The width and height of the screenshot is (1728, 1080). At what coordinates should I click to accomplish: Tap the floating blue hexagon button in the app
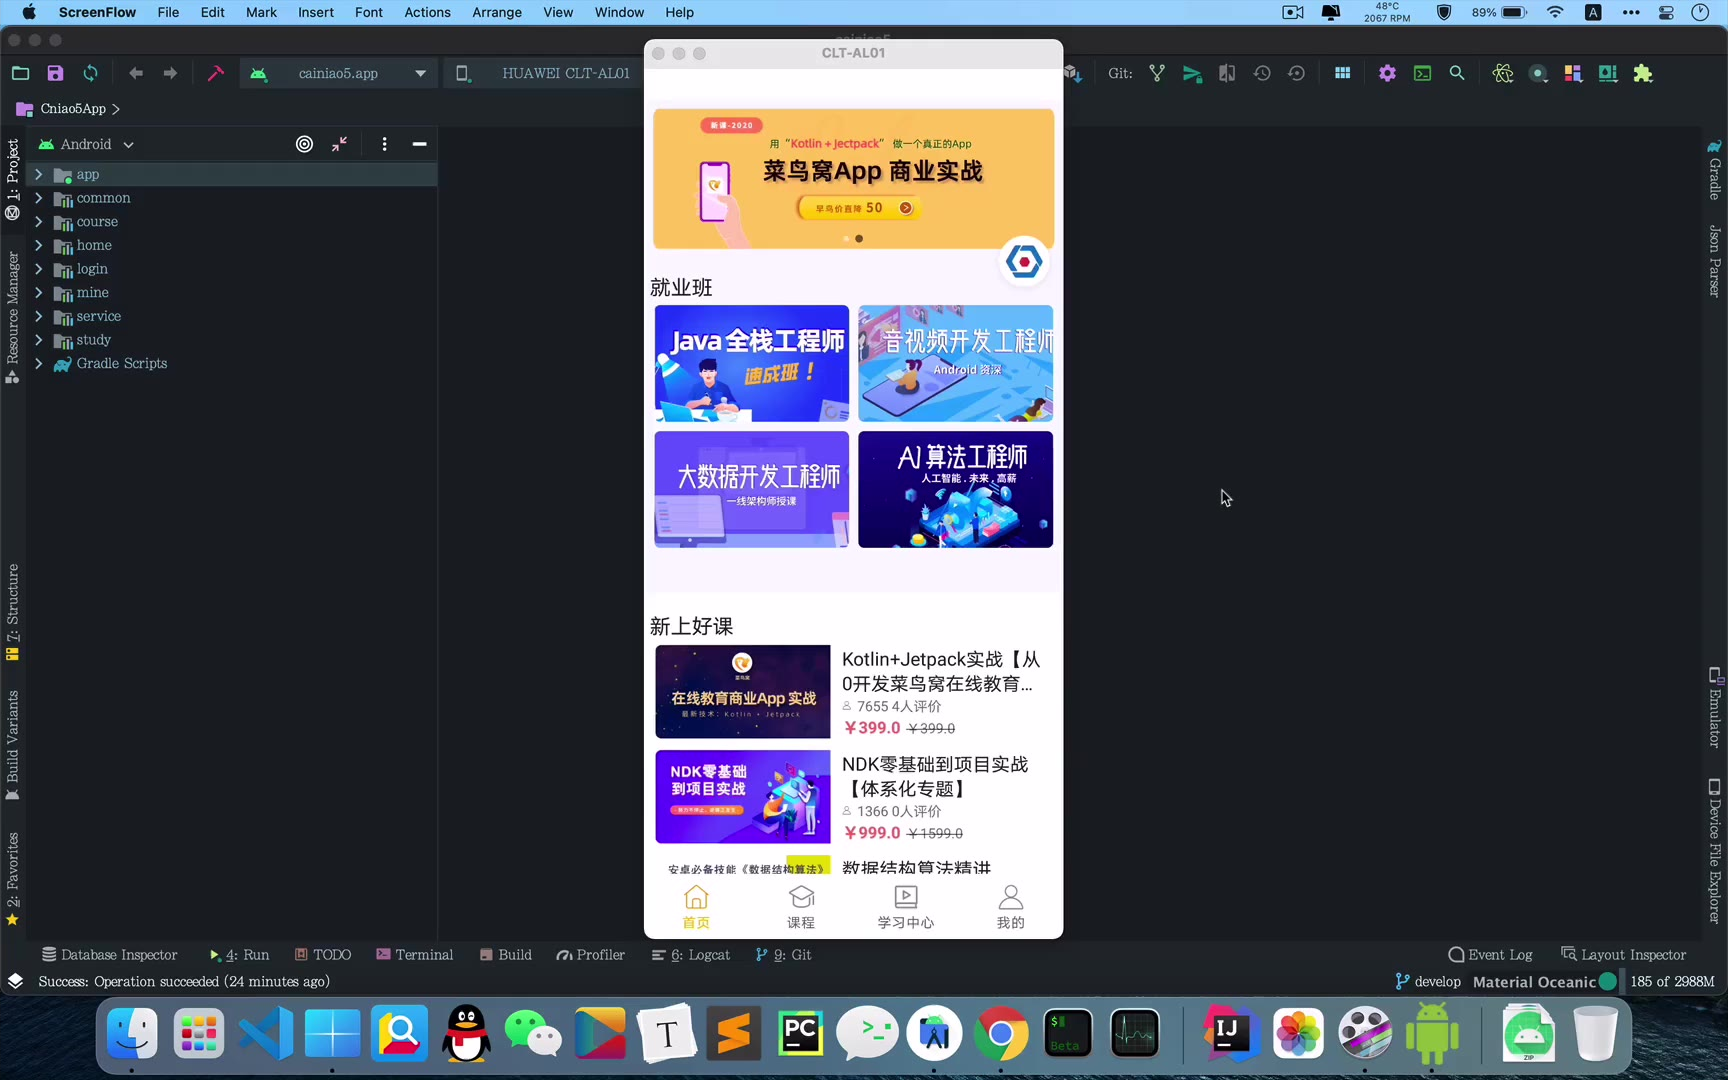click(1024, 262)
